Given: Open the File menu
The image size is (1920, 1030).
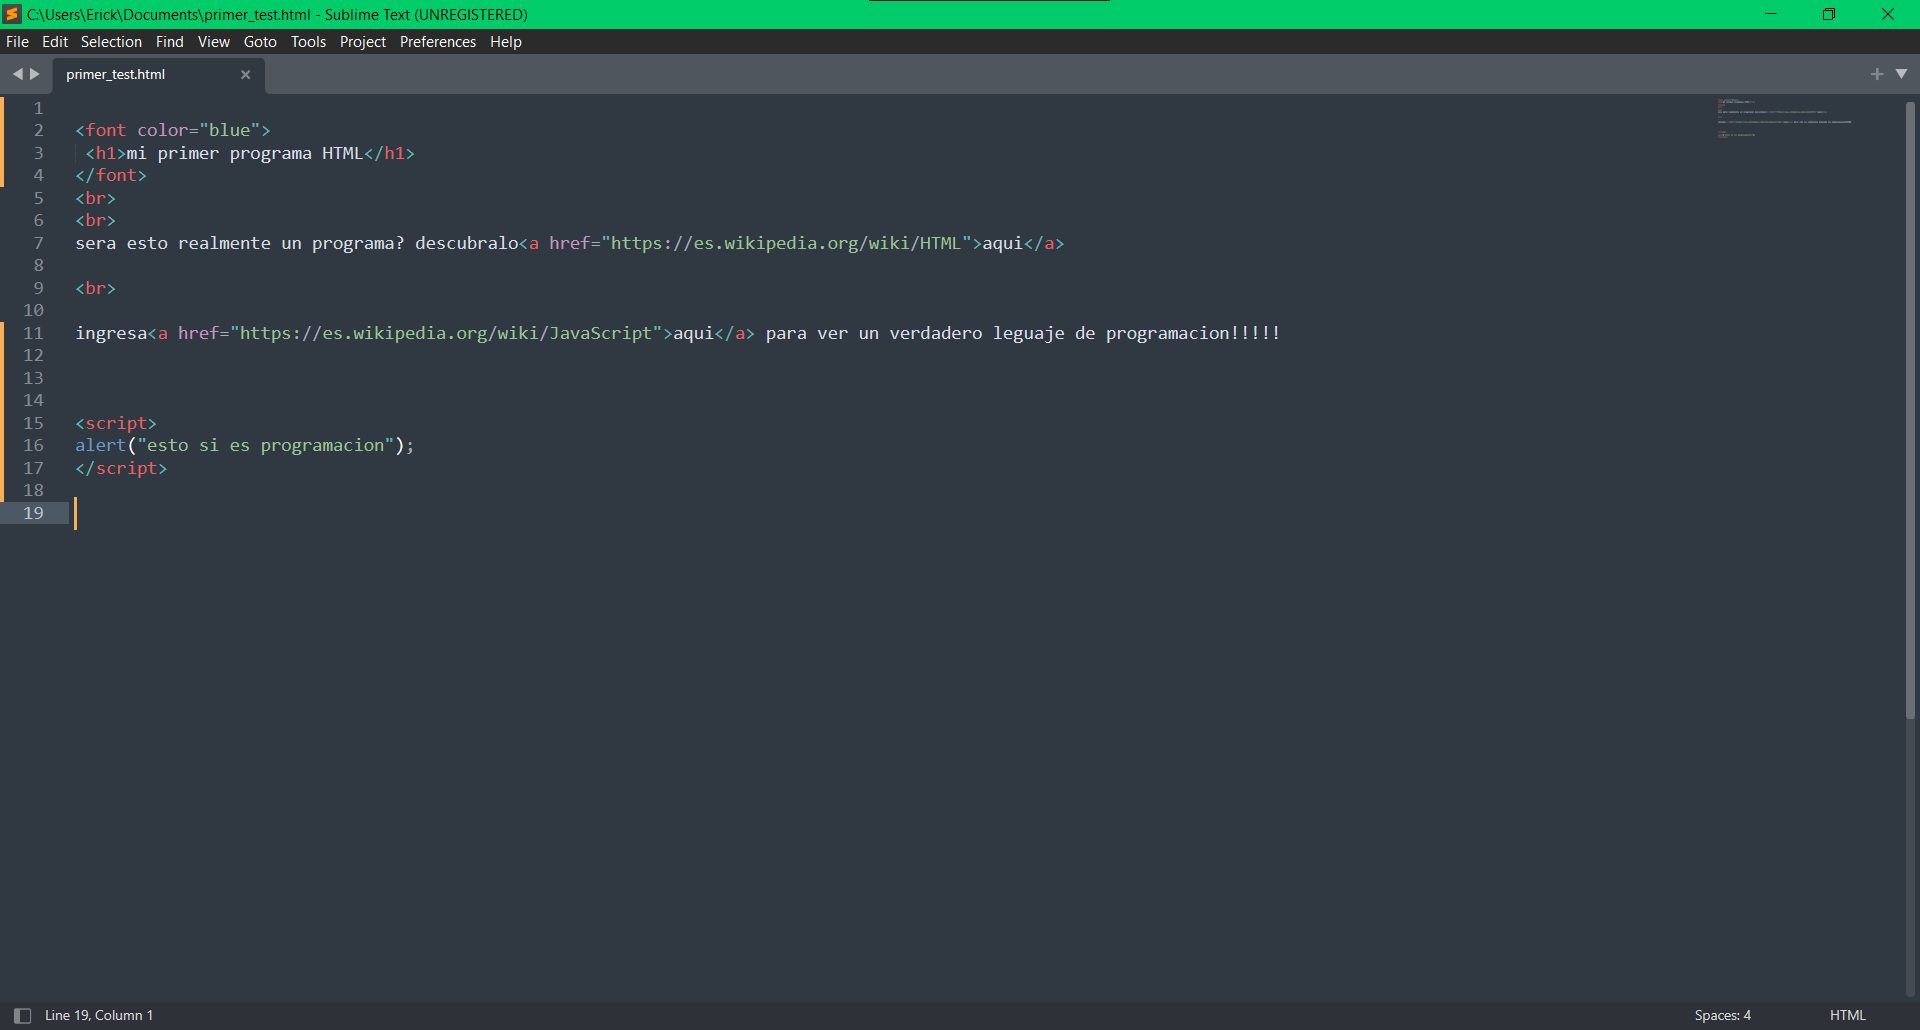Looking at the screenshot, I should click(x=18, y=42).
